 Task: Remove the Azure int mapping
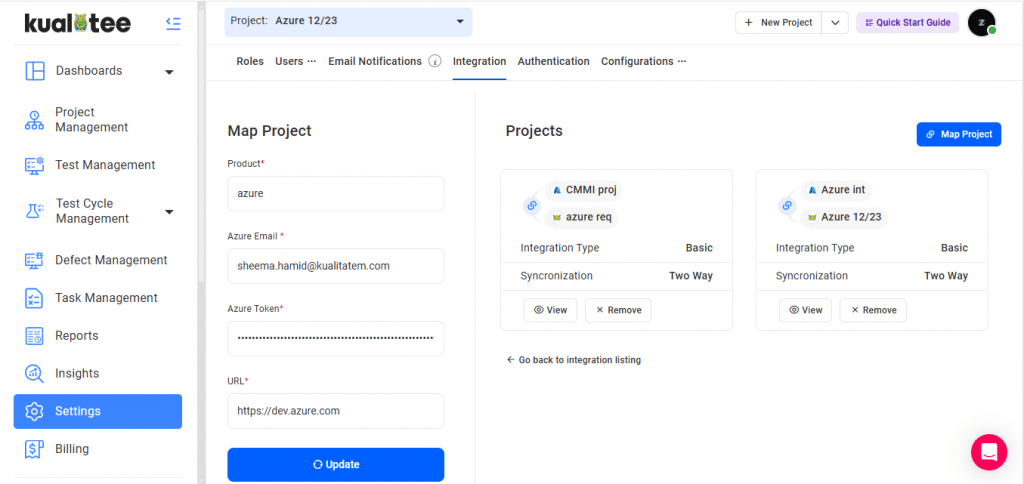(873, 310)
